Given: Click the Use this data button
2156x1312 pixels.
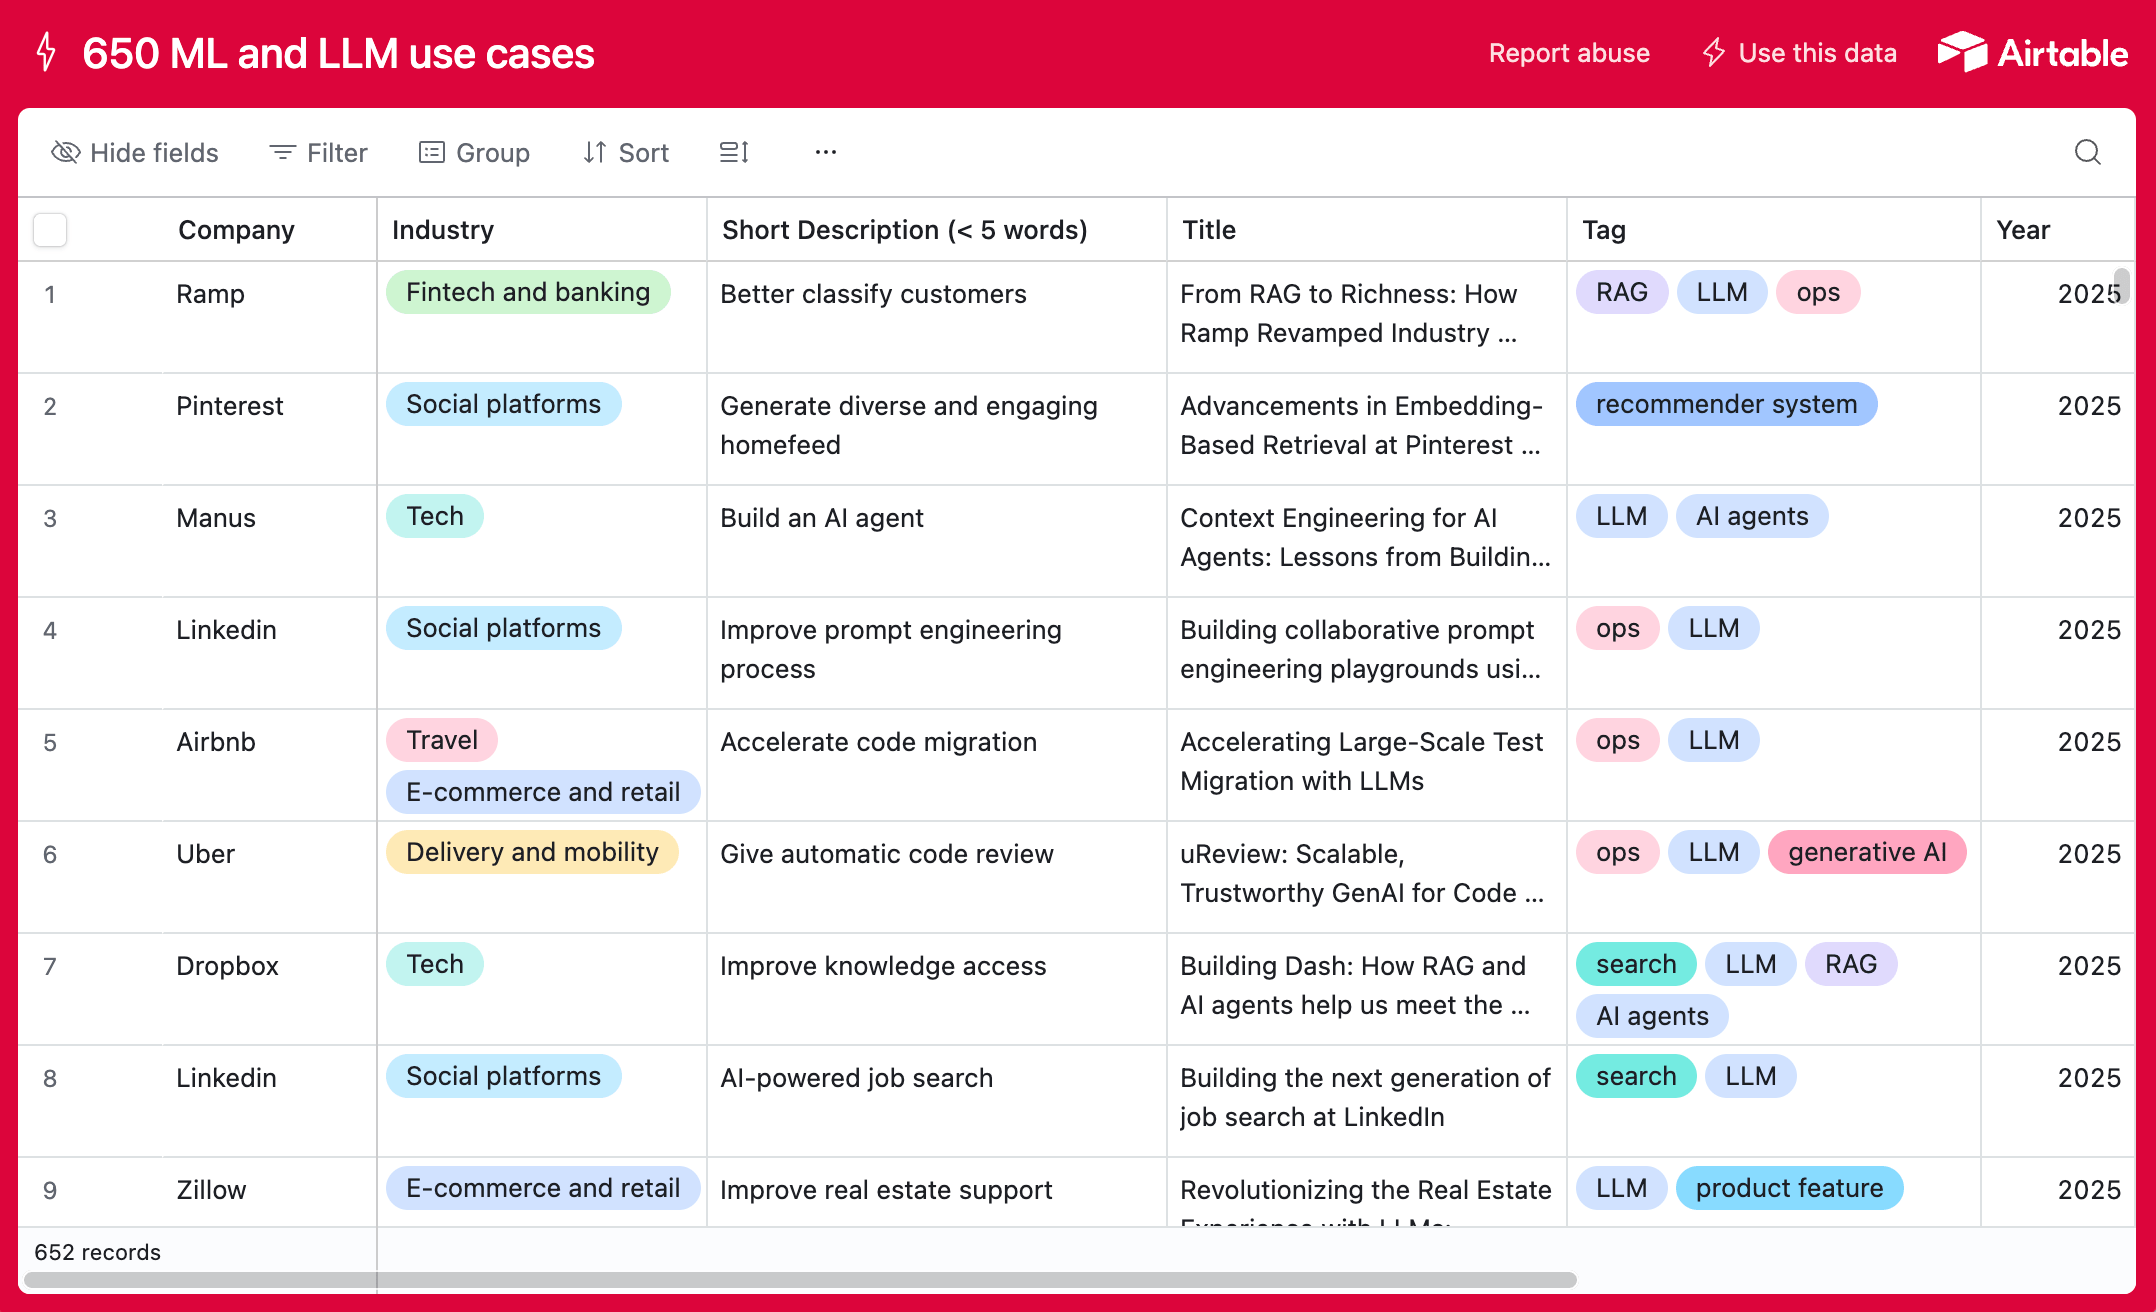Looking at the screenshot, I should point(1799,53).
